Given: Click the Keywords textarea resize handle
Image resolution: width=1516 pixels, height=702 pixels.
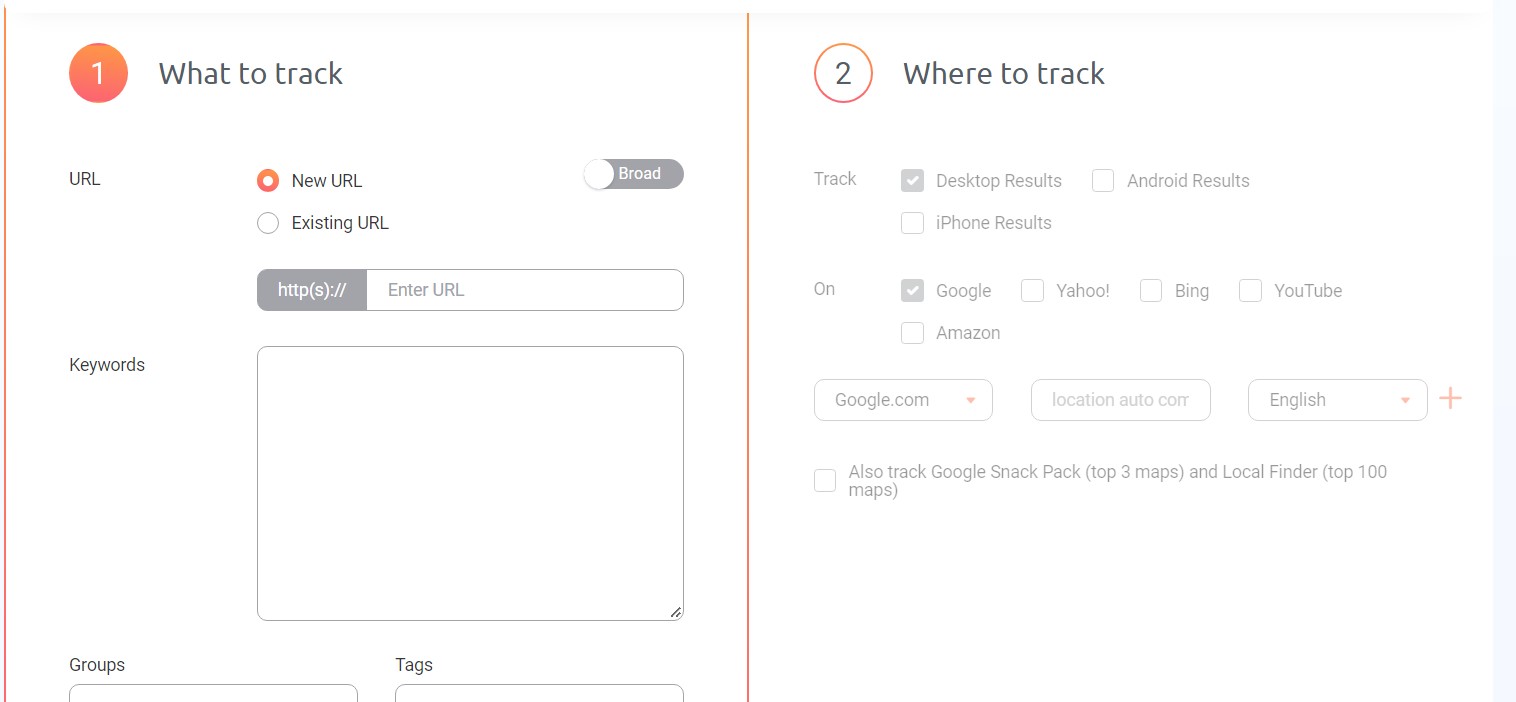Looking at the screenshot, I should [x=675, y=611].
